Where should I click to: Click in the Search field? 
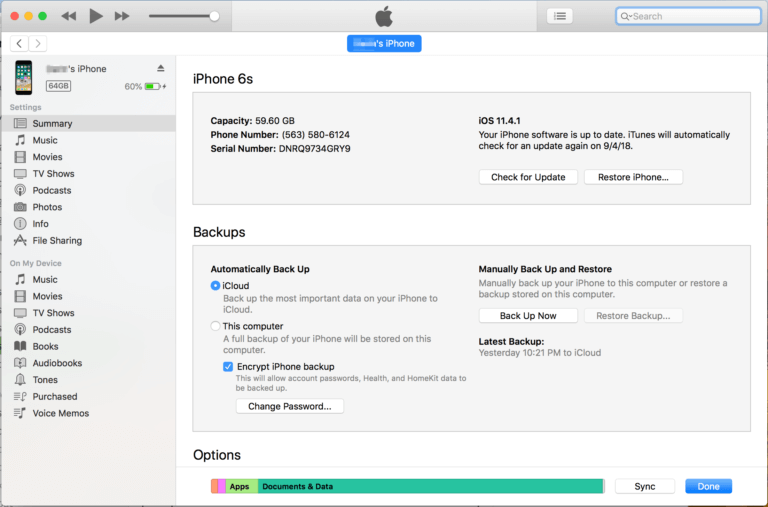[x=688, y=16]
